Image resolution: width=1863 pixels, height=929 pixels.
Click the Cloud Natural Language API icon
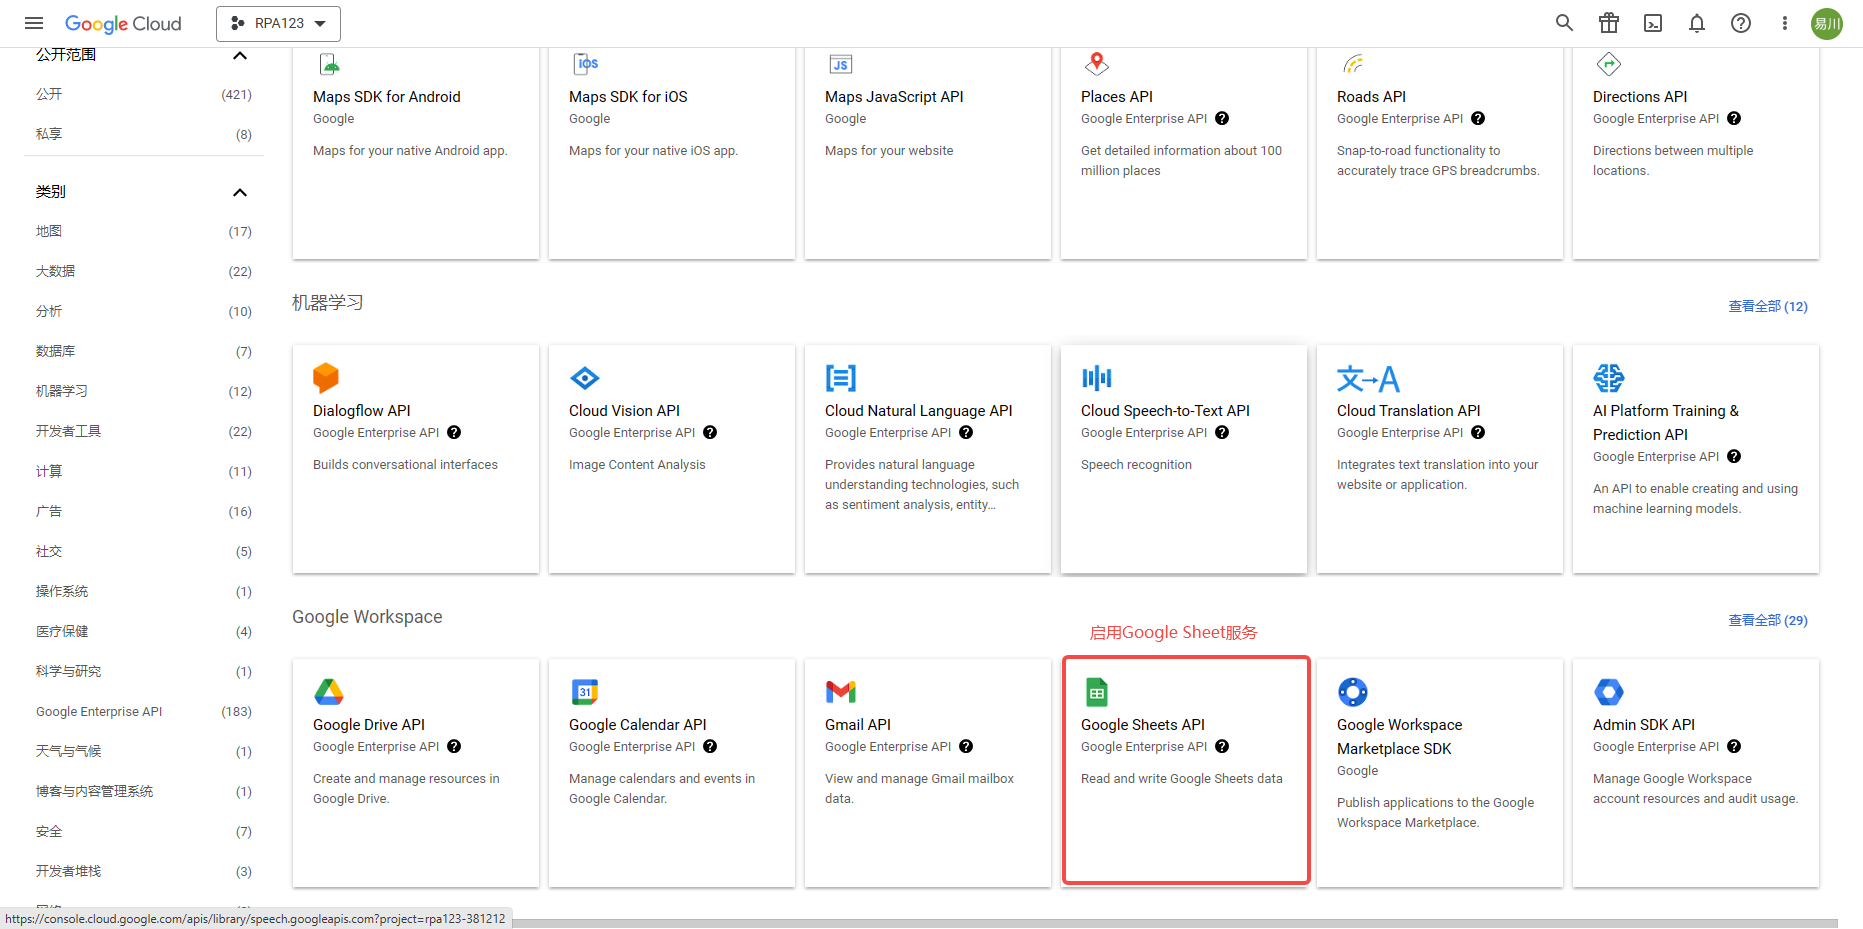point(841,377)
